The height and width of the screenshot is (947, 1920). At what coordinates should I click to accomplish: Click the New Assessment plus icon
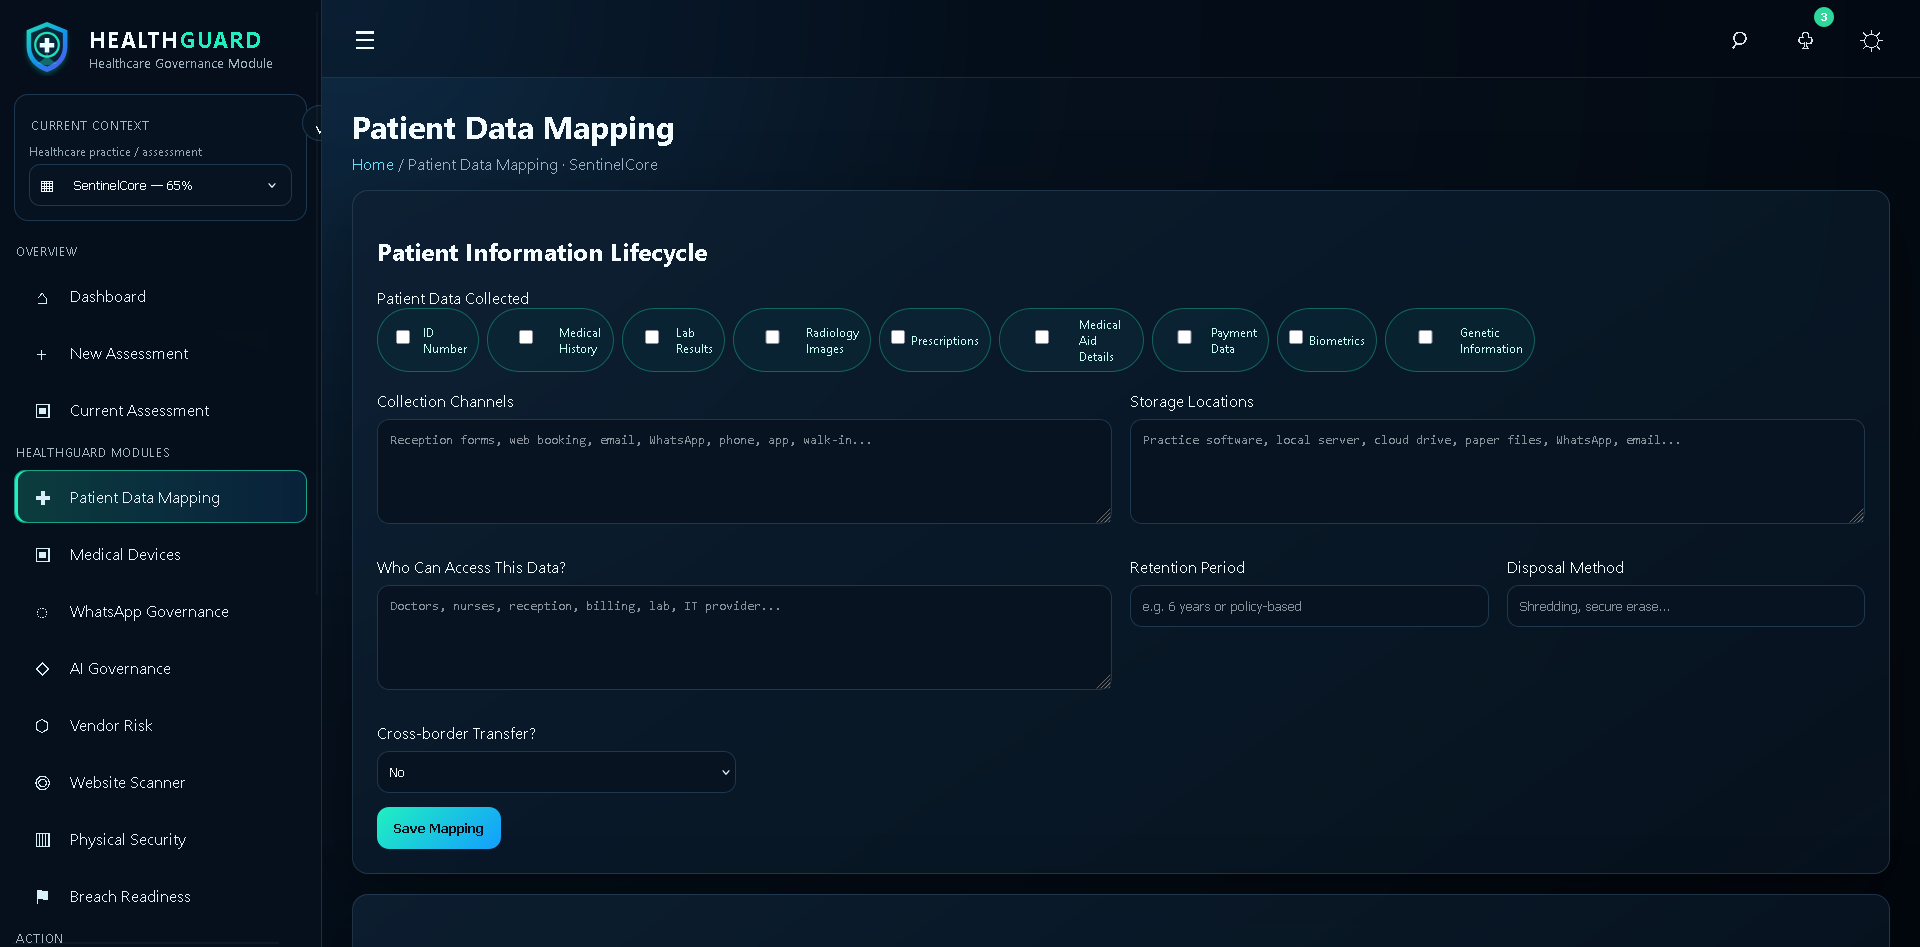42,355
